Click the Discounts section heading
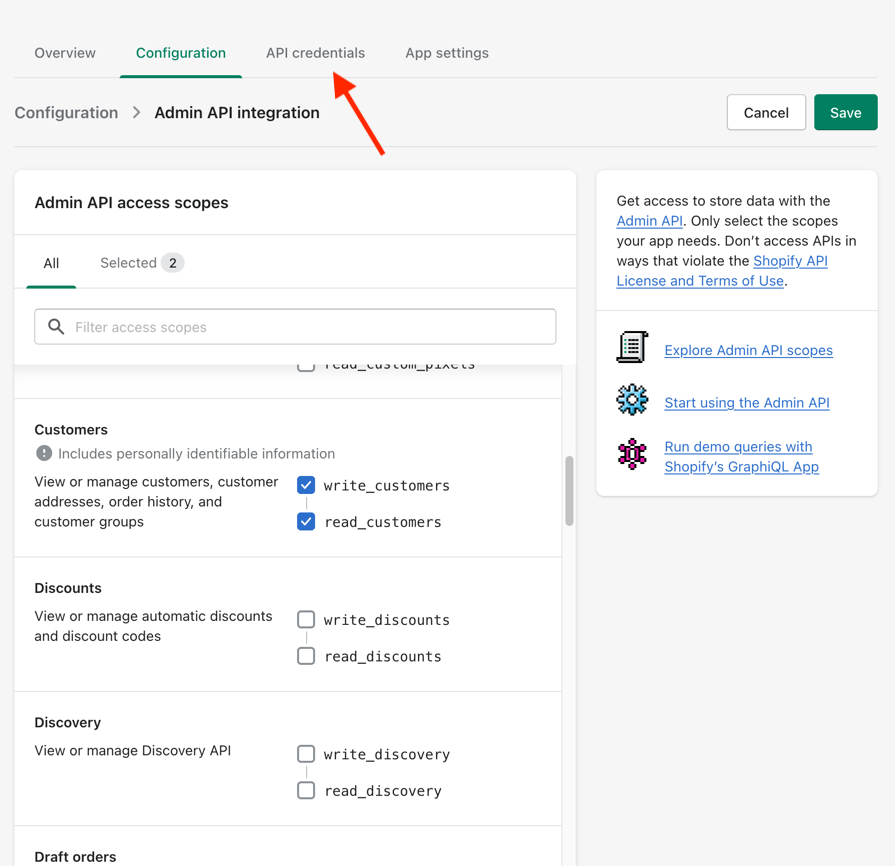The image size is (895, 866). coord(68,588)
